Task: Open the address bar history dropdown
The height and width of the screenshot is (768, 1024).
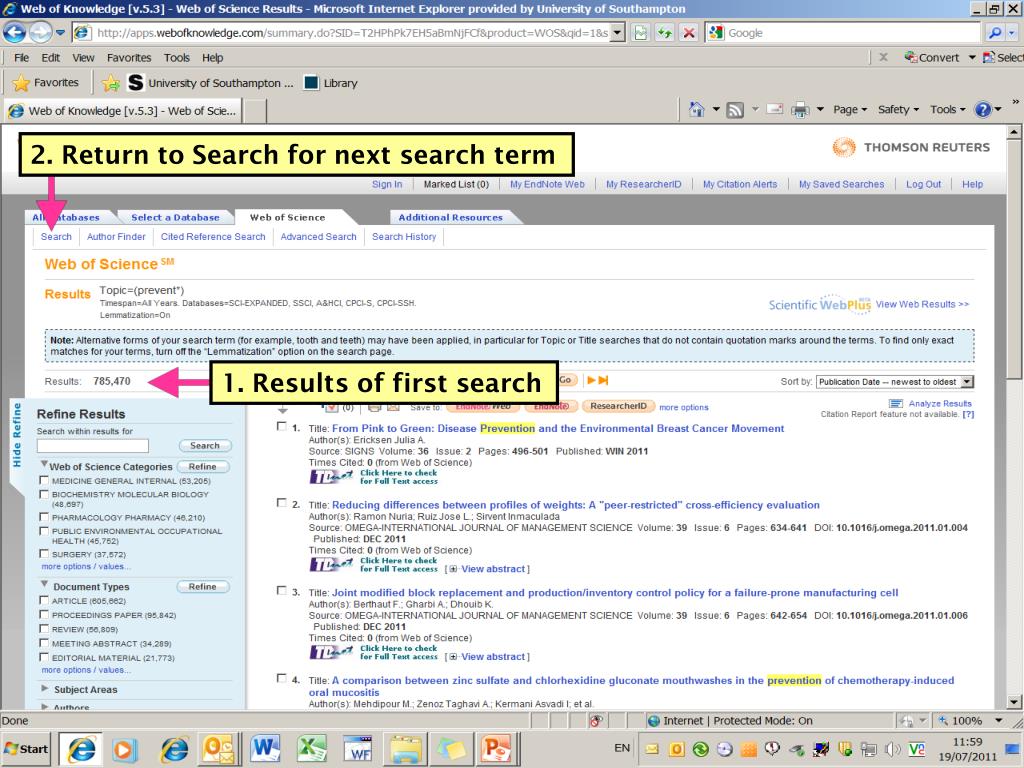Action: [617, 33]
